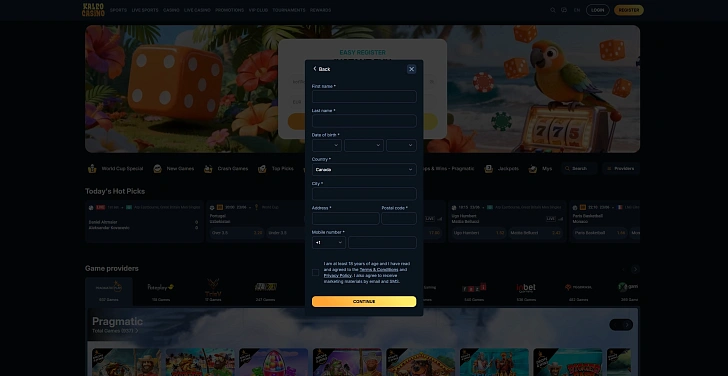Open the first Date of birth dropdown
728x376 pixels.
(x=327, y=145)
